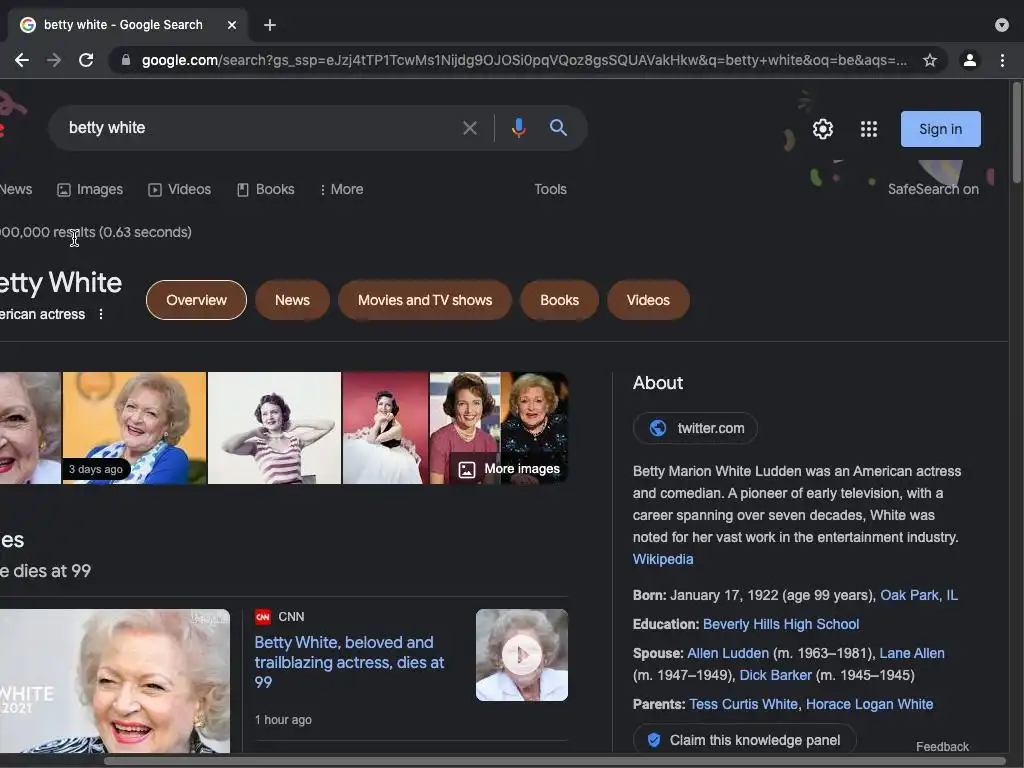This screenshot has width=1024, height=768.
Task: Click the More images button
Action: click(509, 469)
